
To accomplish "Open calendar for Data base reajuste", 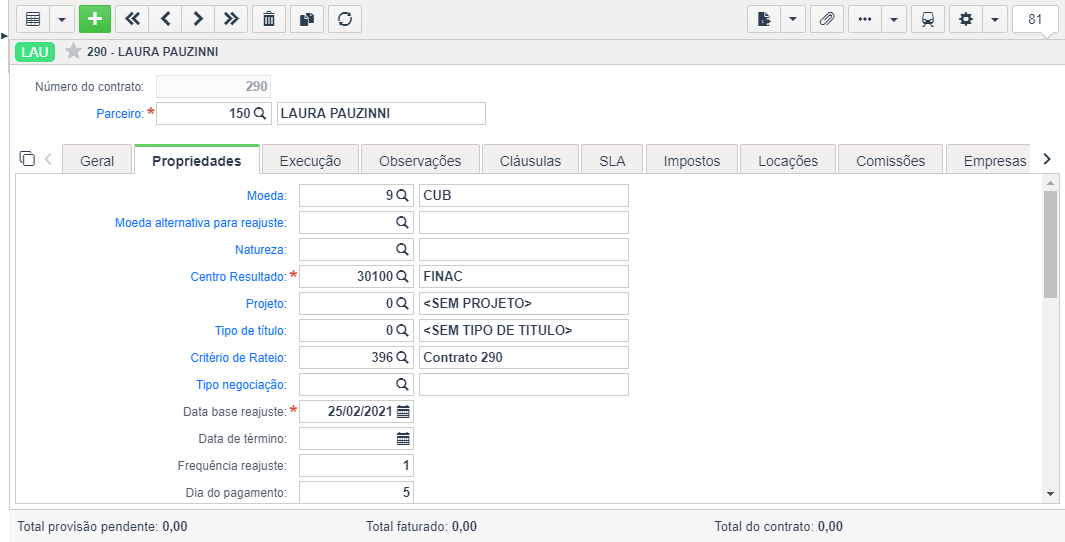I will [x=403, y=412].
